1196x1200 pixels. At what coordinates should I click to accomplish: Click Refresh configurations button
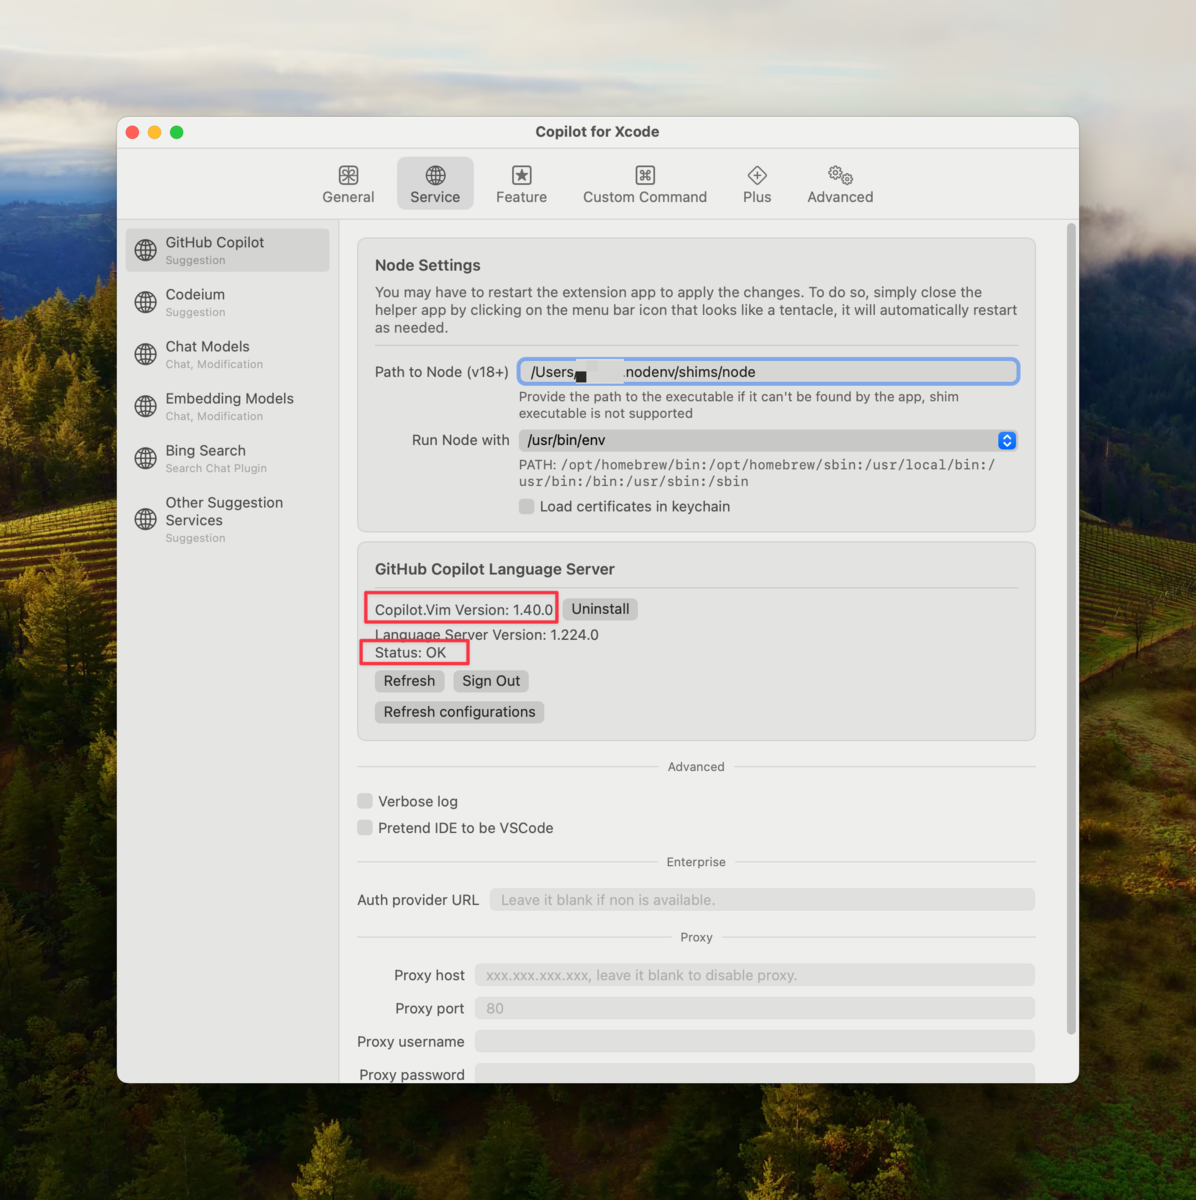[x=459, y=712]
